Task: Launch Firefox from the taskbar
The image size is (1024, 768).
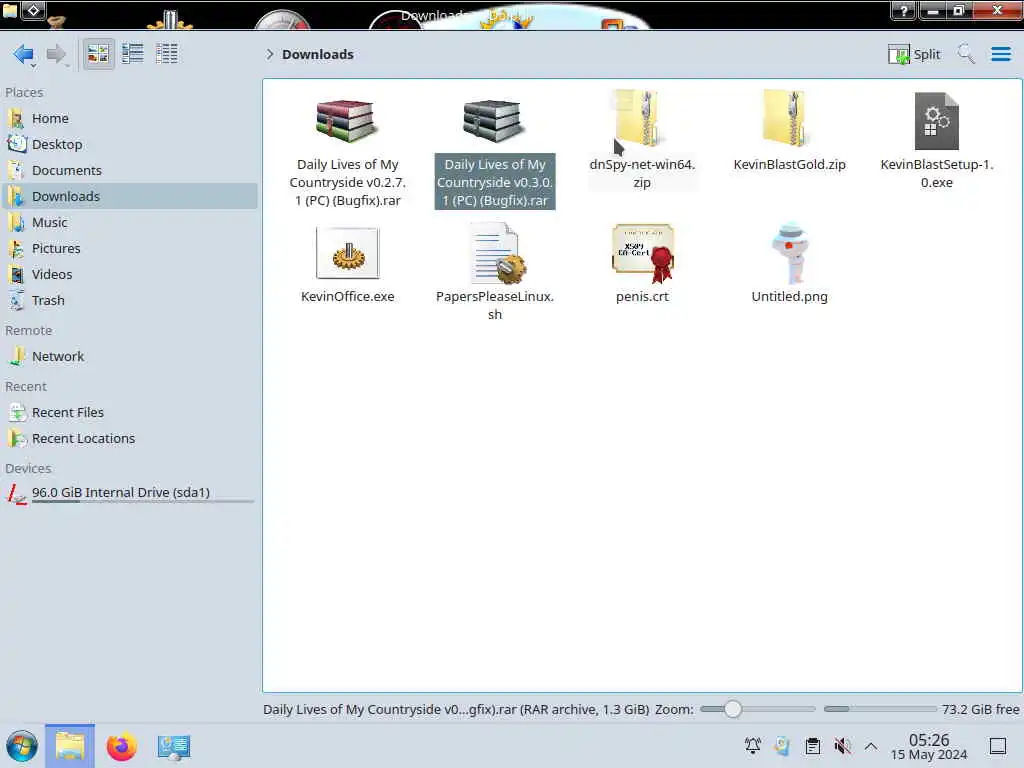Action: 121,746
